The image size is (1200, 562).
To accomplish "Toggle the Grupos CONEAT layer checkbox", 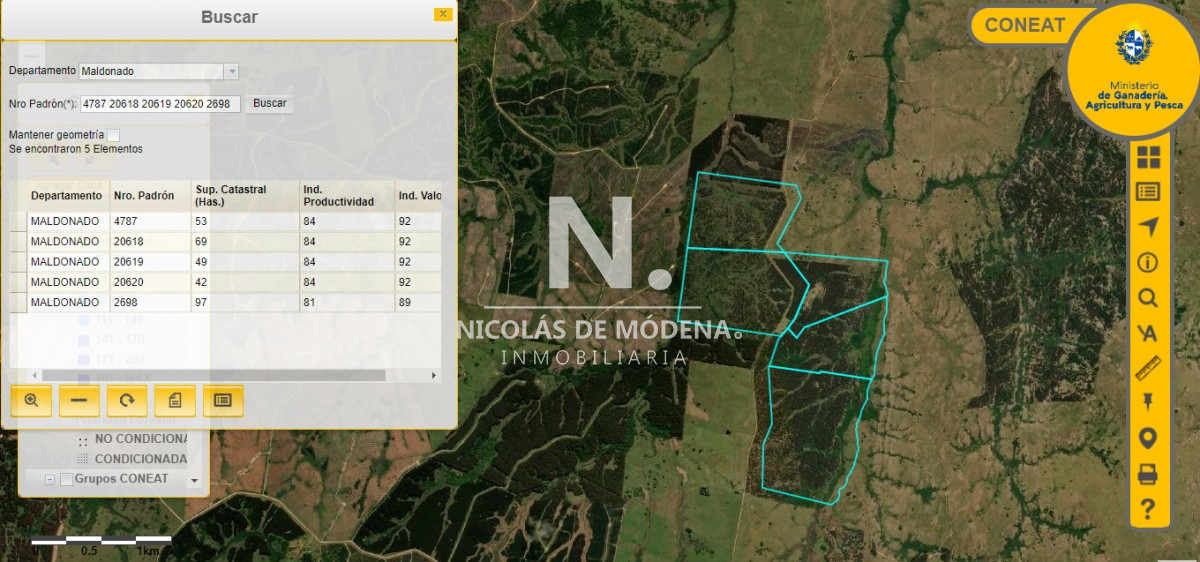I will (66, 479).
